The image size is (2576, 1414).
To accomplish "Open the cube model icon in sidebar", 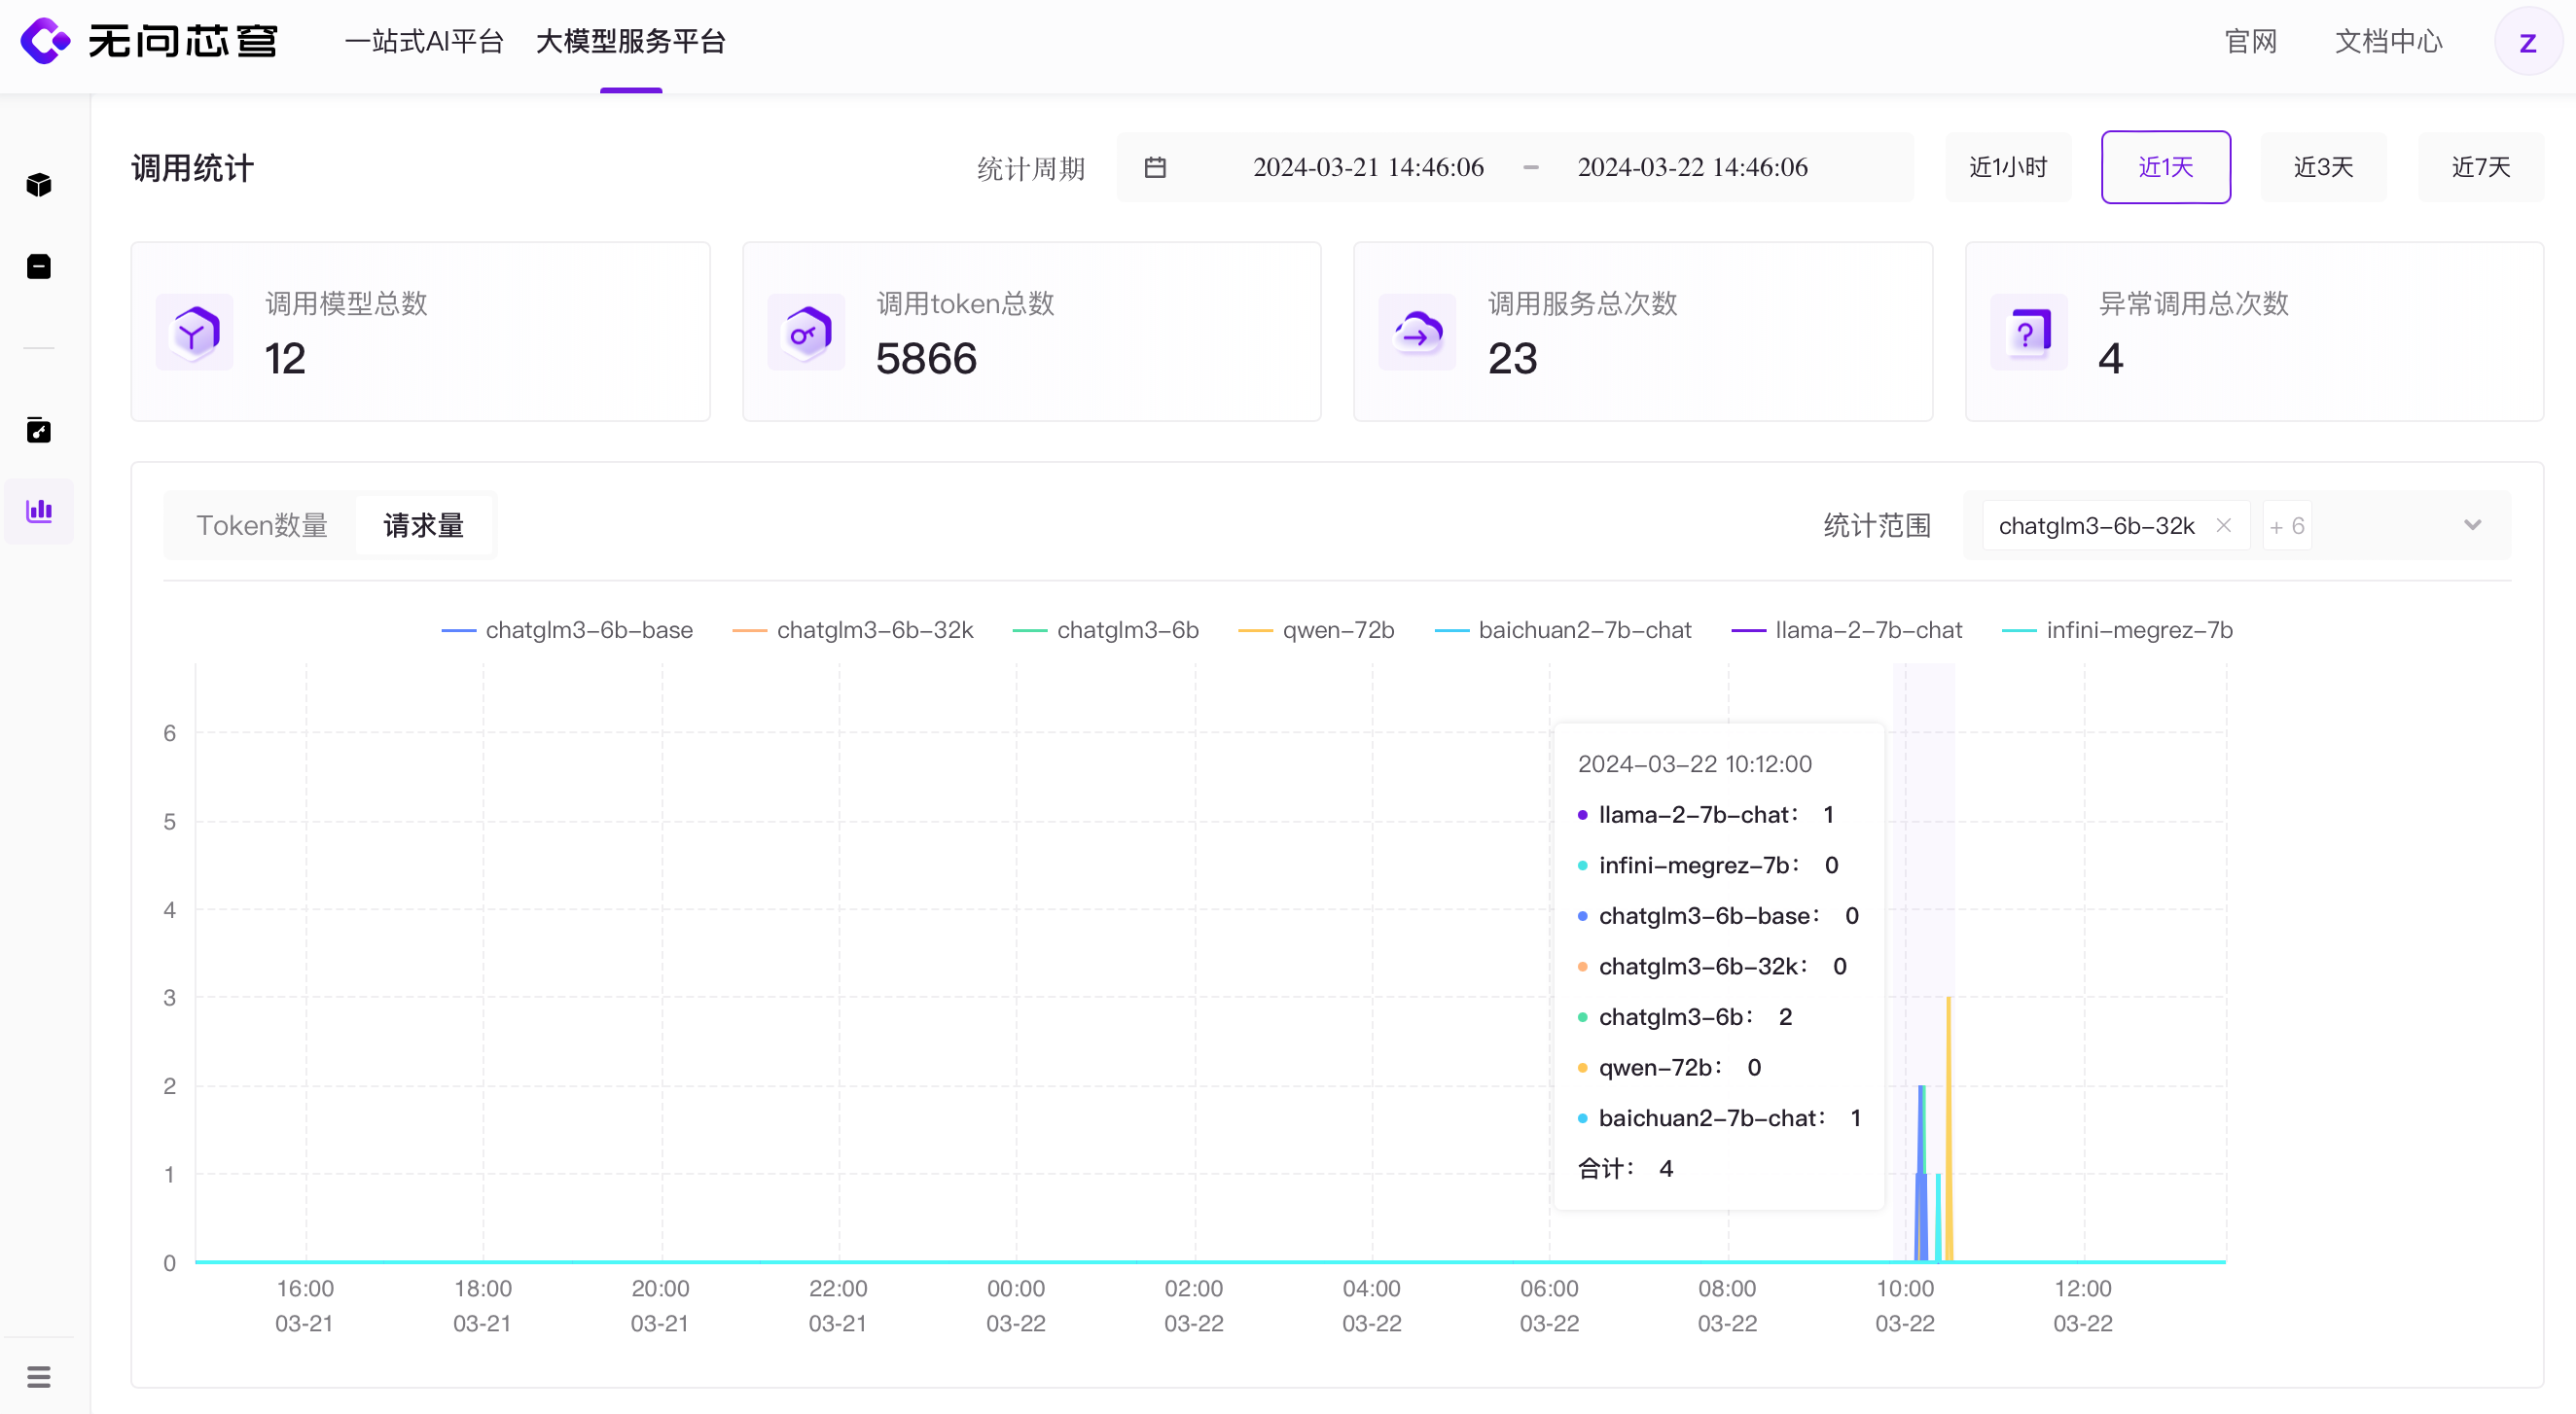I will (39, 185).
